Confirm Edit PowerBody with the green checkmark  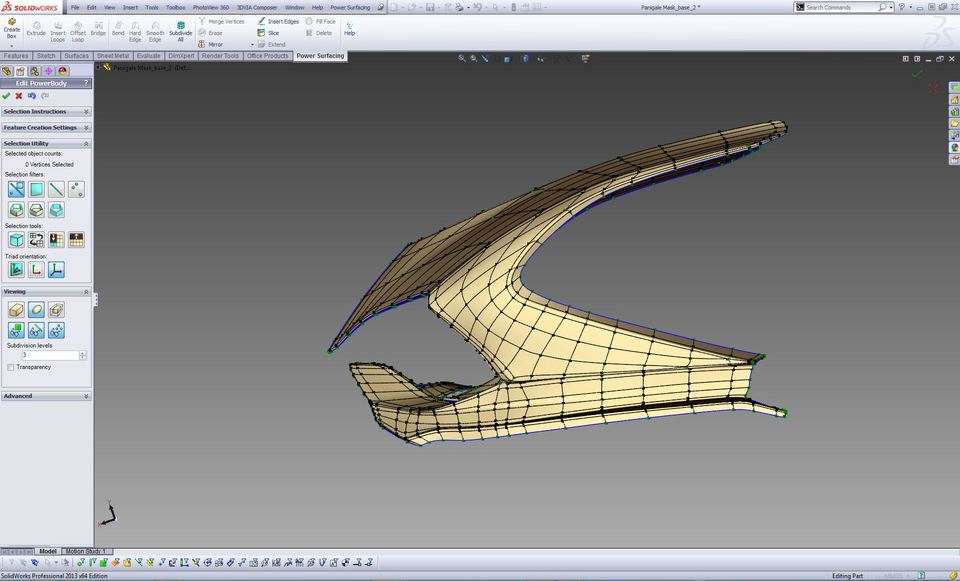[x=6, y=96]
